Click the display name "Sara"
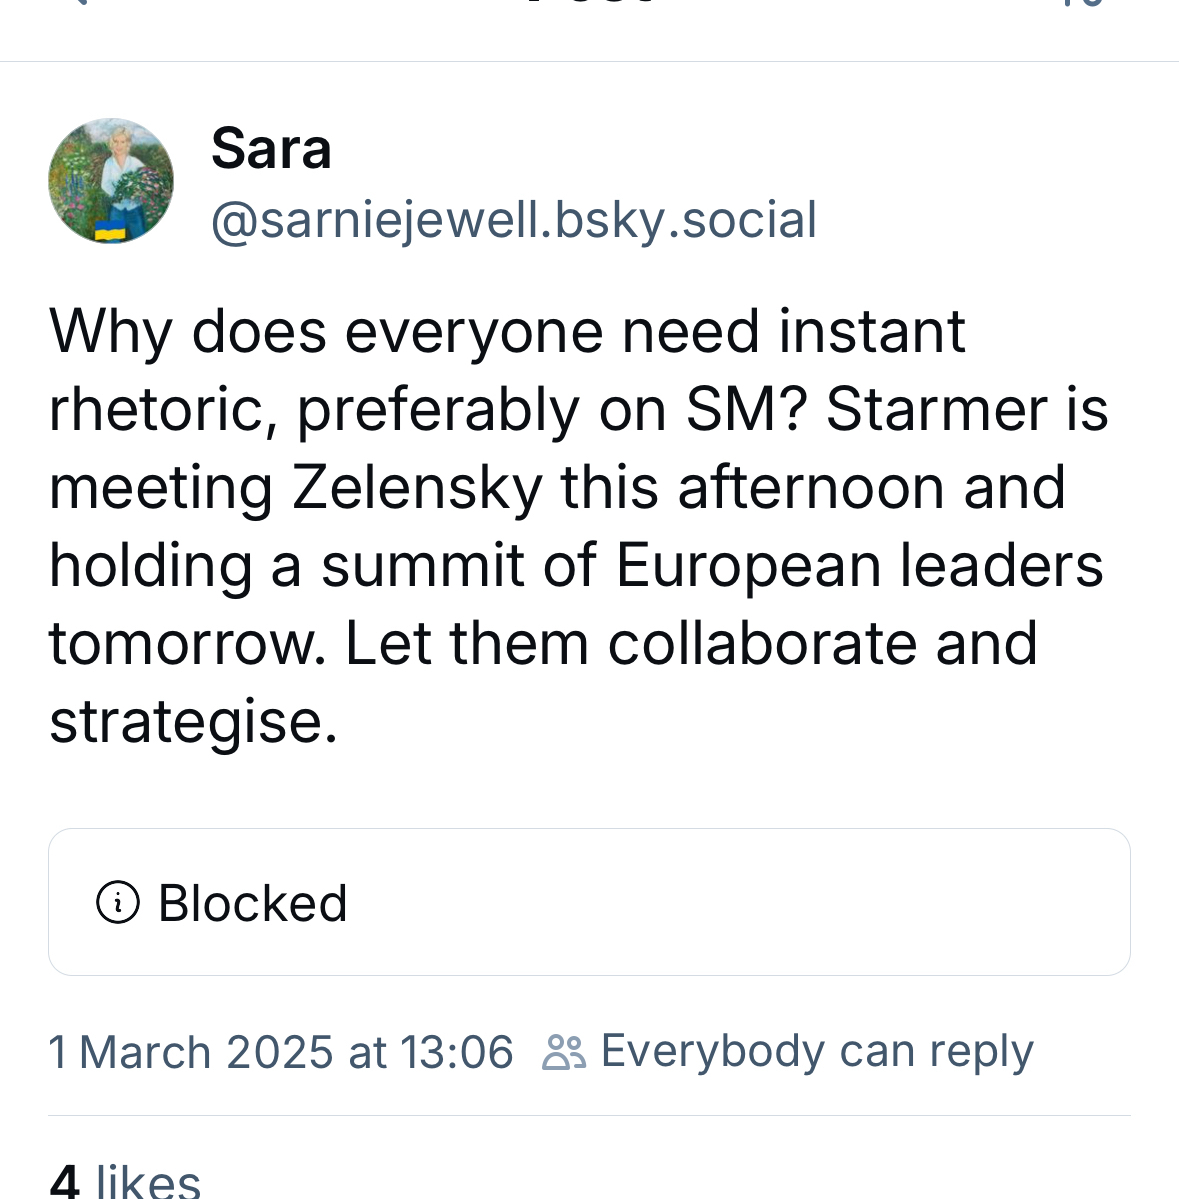Screen dimensions: 1179x1199 [271, 150]
